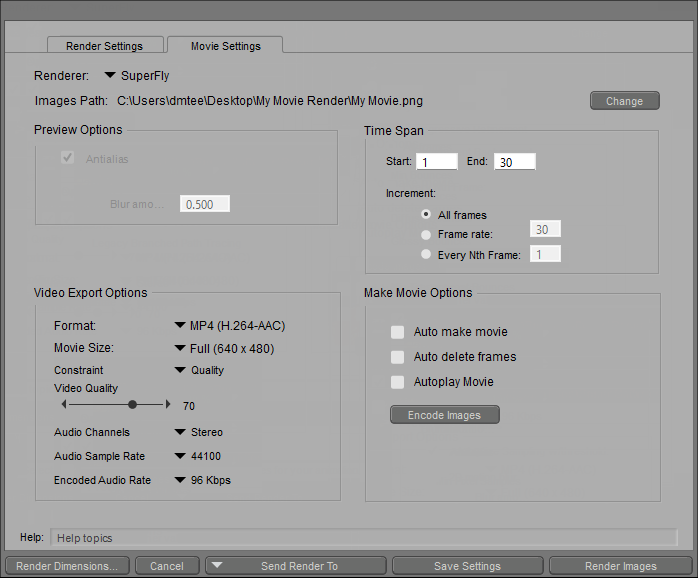This screenshot has width=698, height=578.
Task: Enable the Autoplay Movie checkbox
Action: (x=397, y=382)
